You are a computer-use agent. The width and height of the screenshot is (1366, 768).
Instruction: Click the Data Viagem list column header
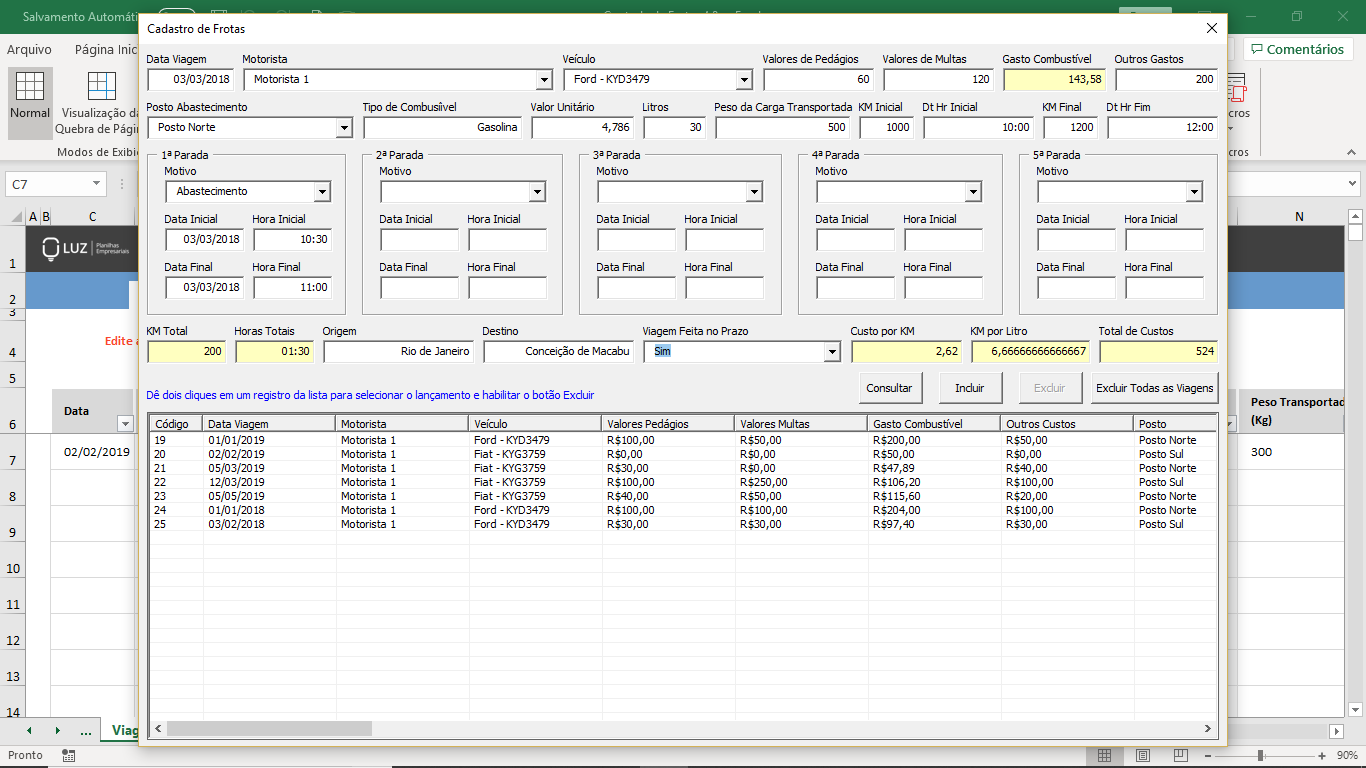click(x=269, y=424)
